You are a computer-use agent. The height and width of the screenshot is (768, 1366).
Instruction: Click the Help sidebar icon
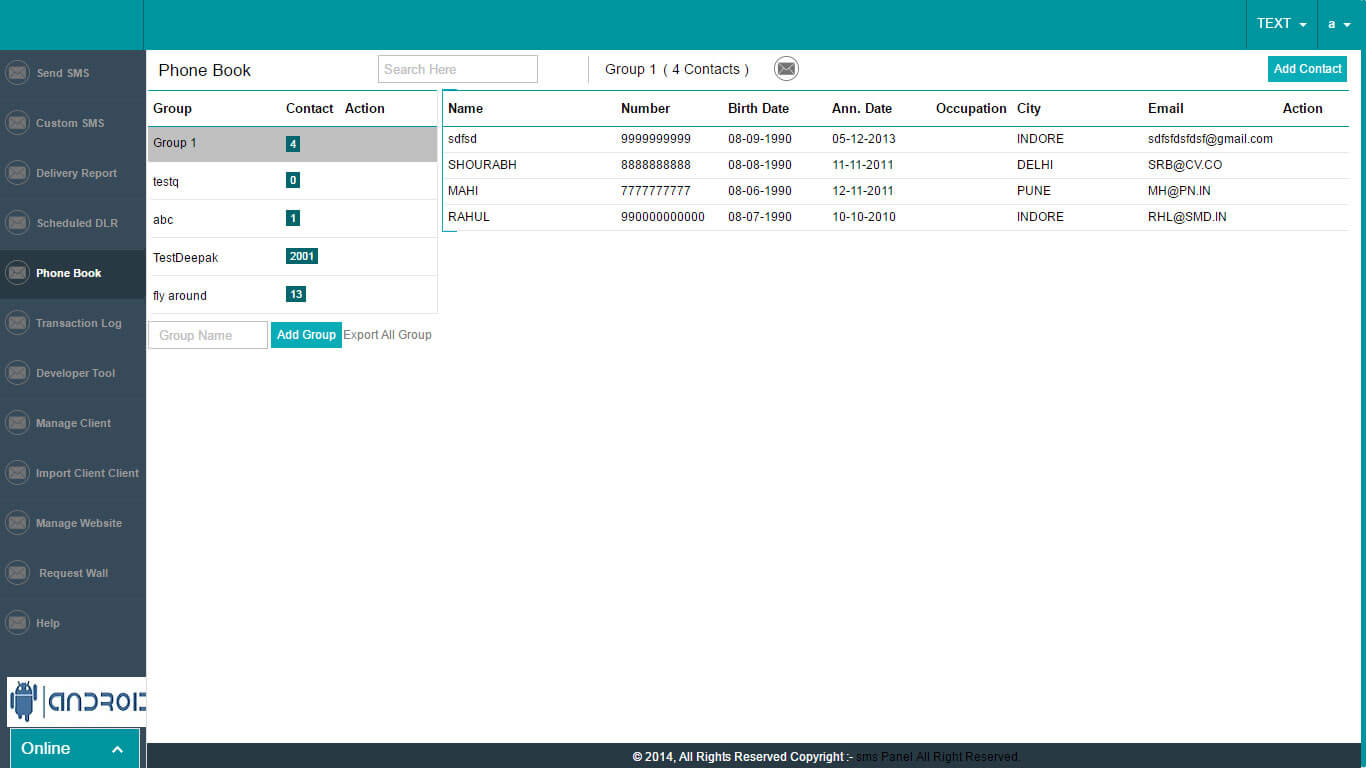pyautogui.click(x=17, y=623)
